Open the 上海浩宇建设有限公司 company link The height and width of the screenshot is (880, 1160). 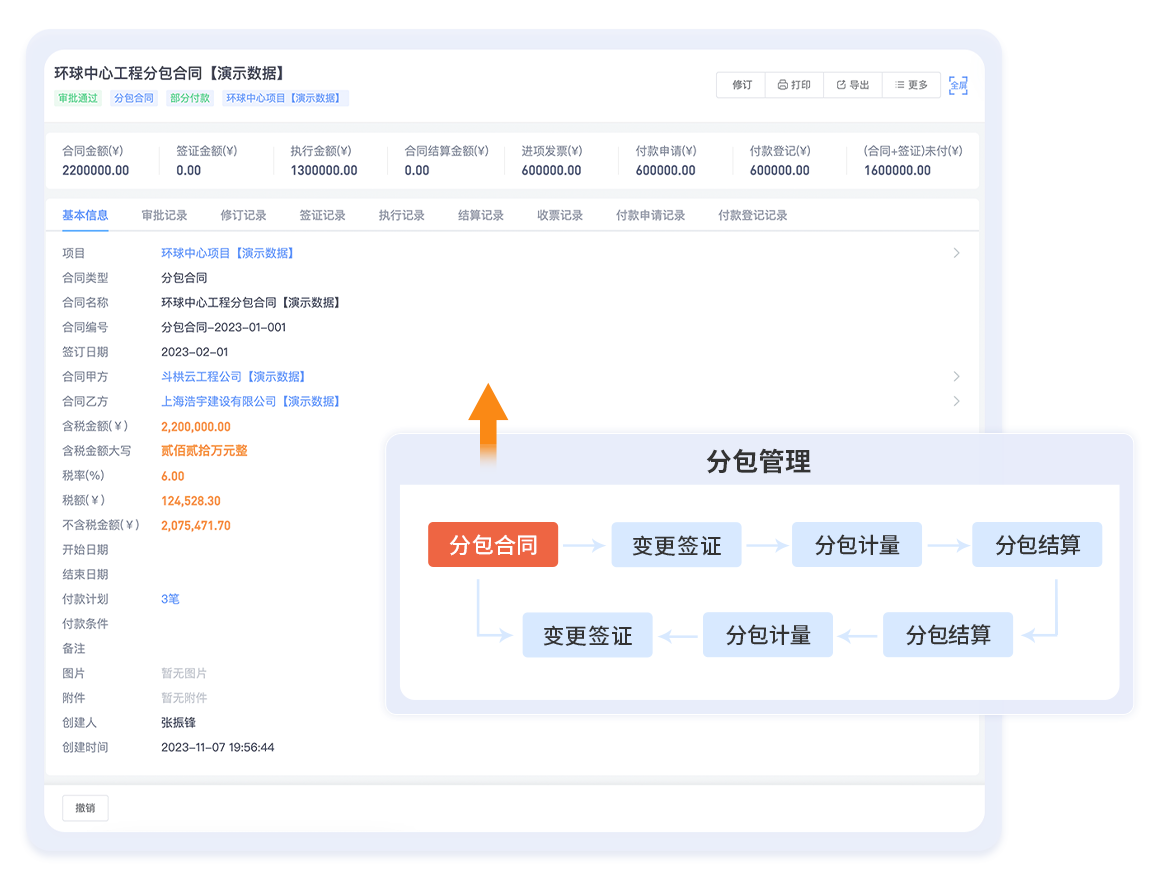click(251, 401)
